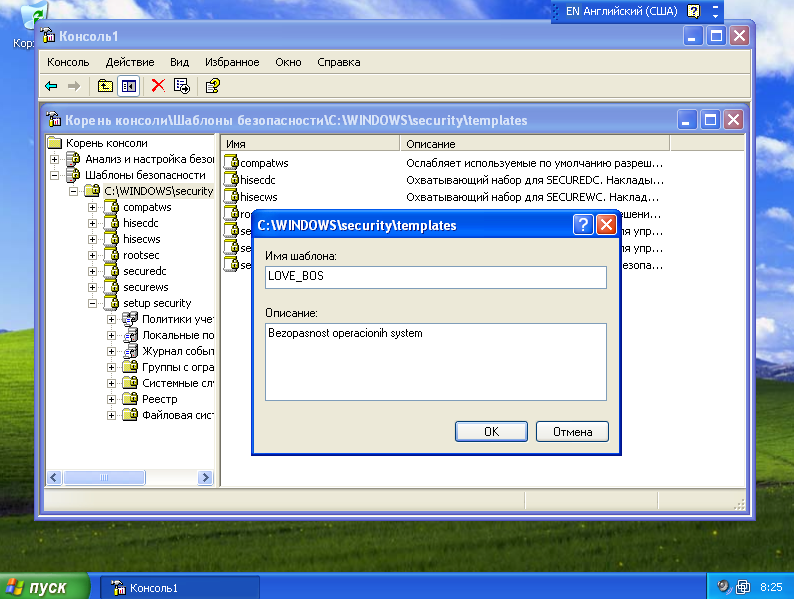This screenshot has height=599, width=794.
Task: Expand Анализ и настройка безопасности node
Action: point(54,159)
